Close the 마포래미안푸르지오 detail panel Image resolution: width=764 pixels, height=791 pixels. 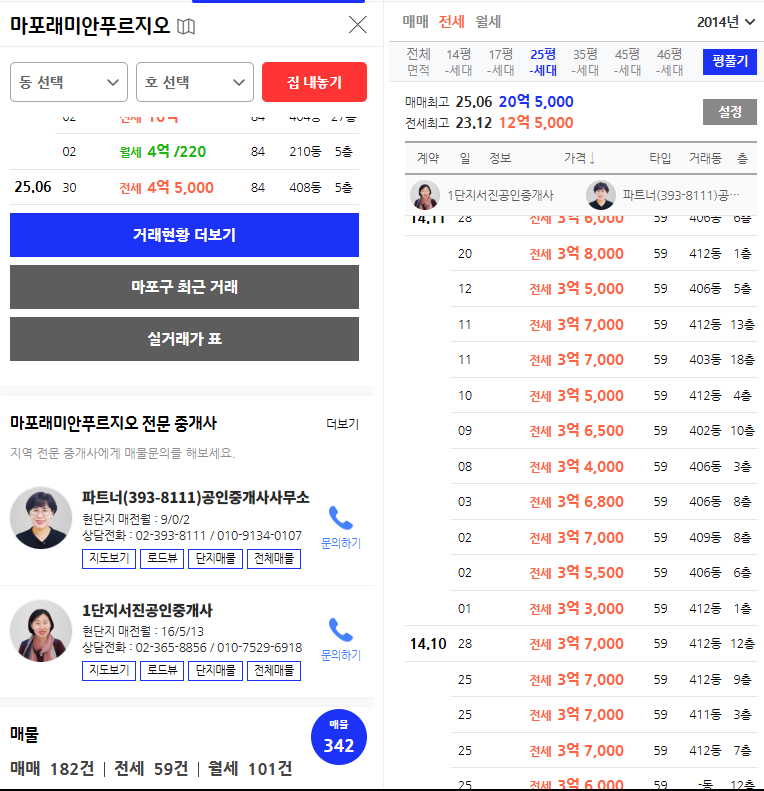pyautogui.click(x=358, y=24)
